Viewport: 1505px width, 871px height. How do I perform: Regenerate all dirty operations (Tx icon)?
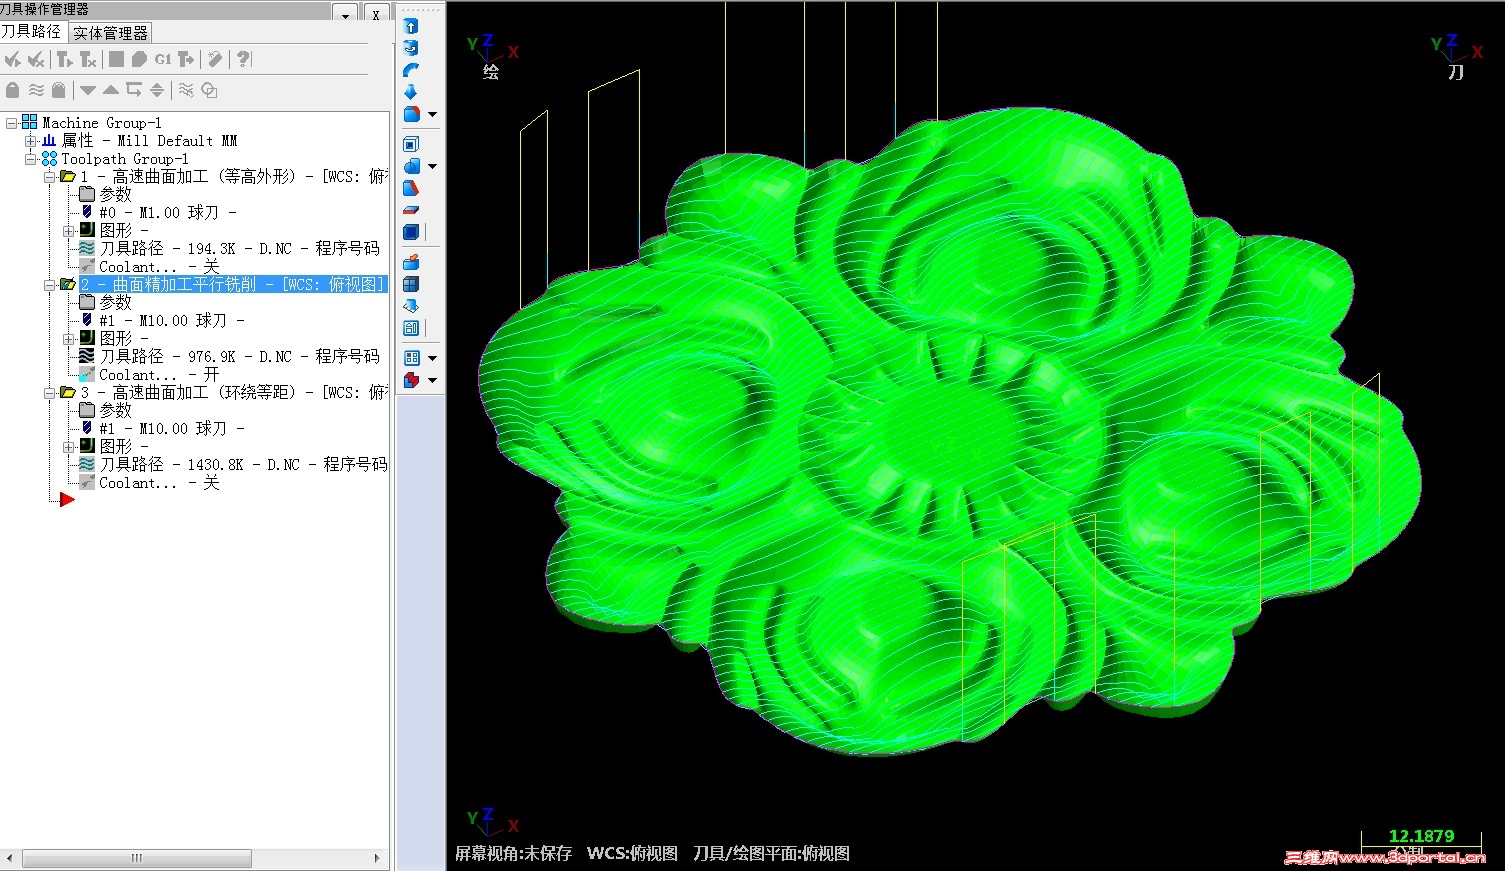tap(88, 60)
